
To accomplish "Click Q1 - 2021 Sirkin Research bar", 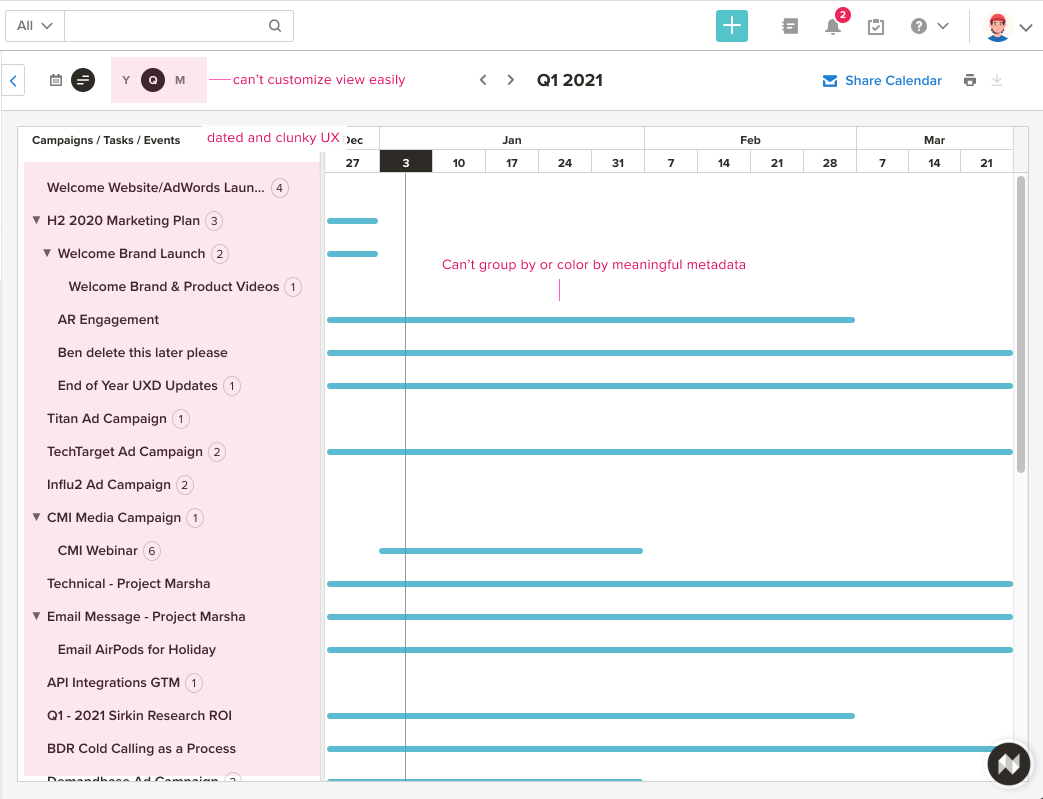I will (x=591, y=716).
